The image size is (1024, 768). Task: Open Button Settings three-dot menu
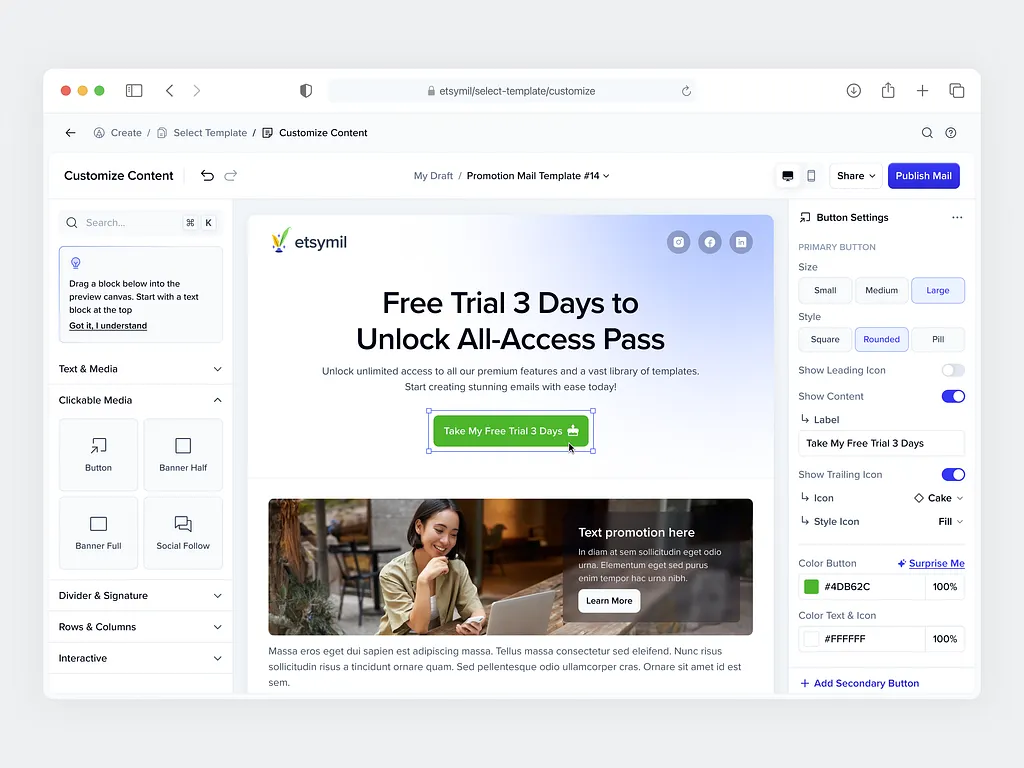click(x=957, y=218)
